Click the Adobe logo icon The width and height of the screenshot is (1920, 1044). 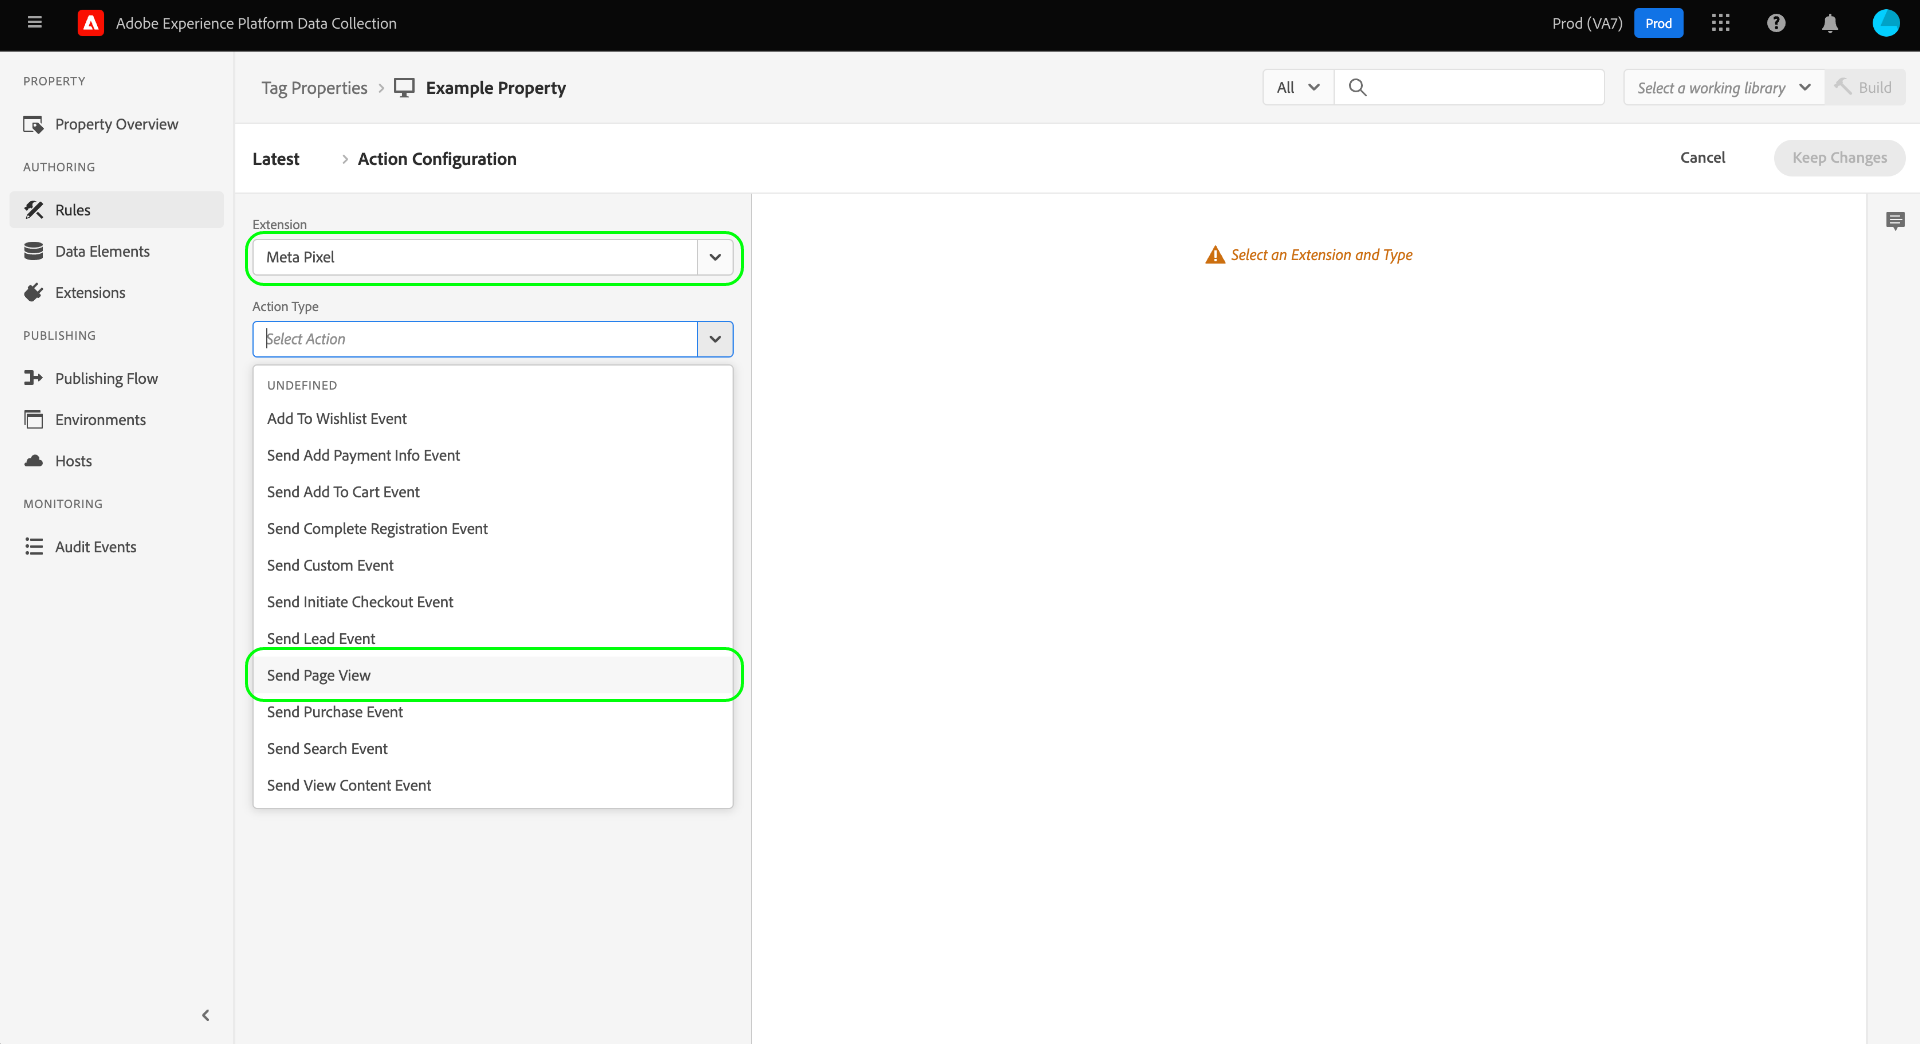[x=91, y=23]
